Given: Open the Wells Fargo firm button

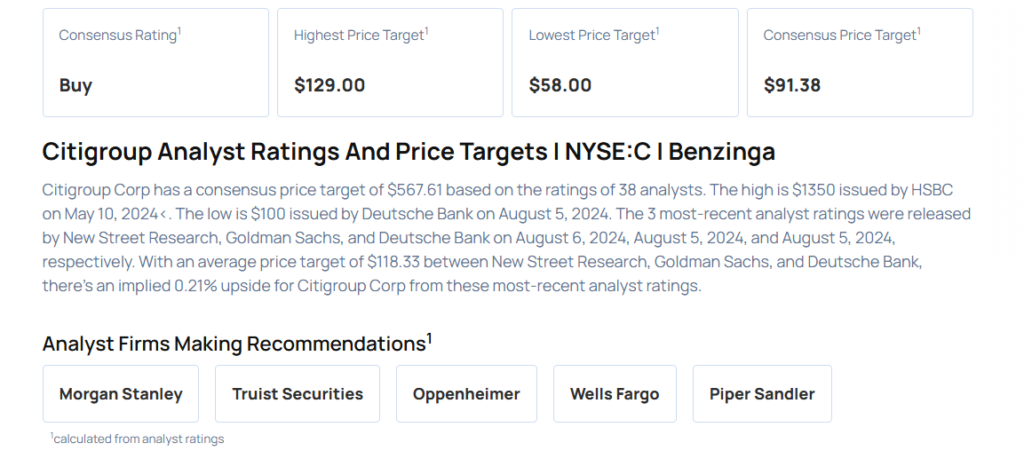Looking at the screenshot, I should coord(614,394).
